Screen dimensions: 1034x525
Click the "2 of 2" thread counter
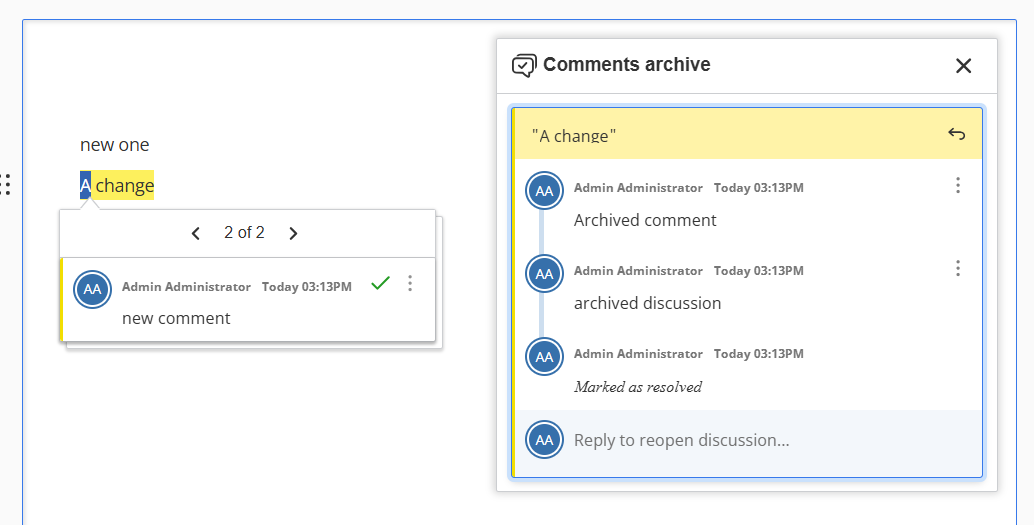[244, 233]
